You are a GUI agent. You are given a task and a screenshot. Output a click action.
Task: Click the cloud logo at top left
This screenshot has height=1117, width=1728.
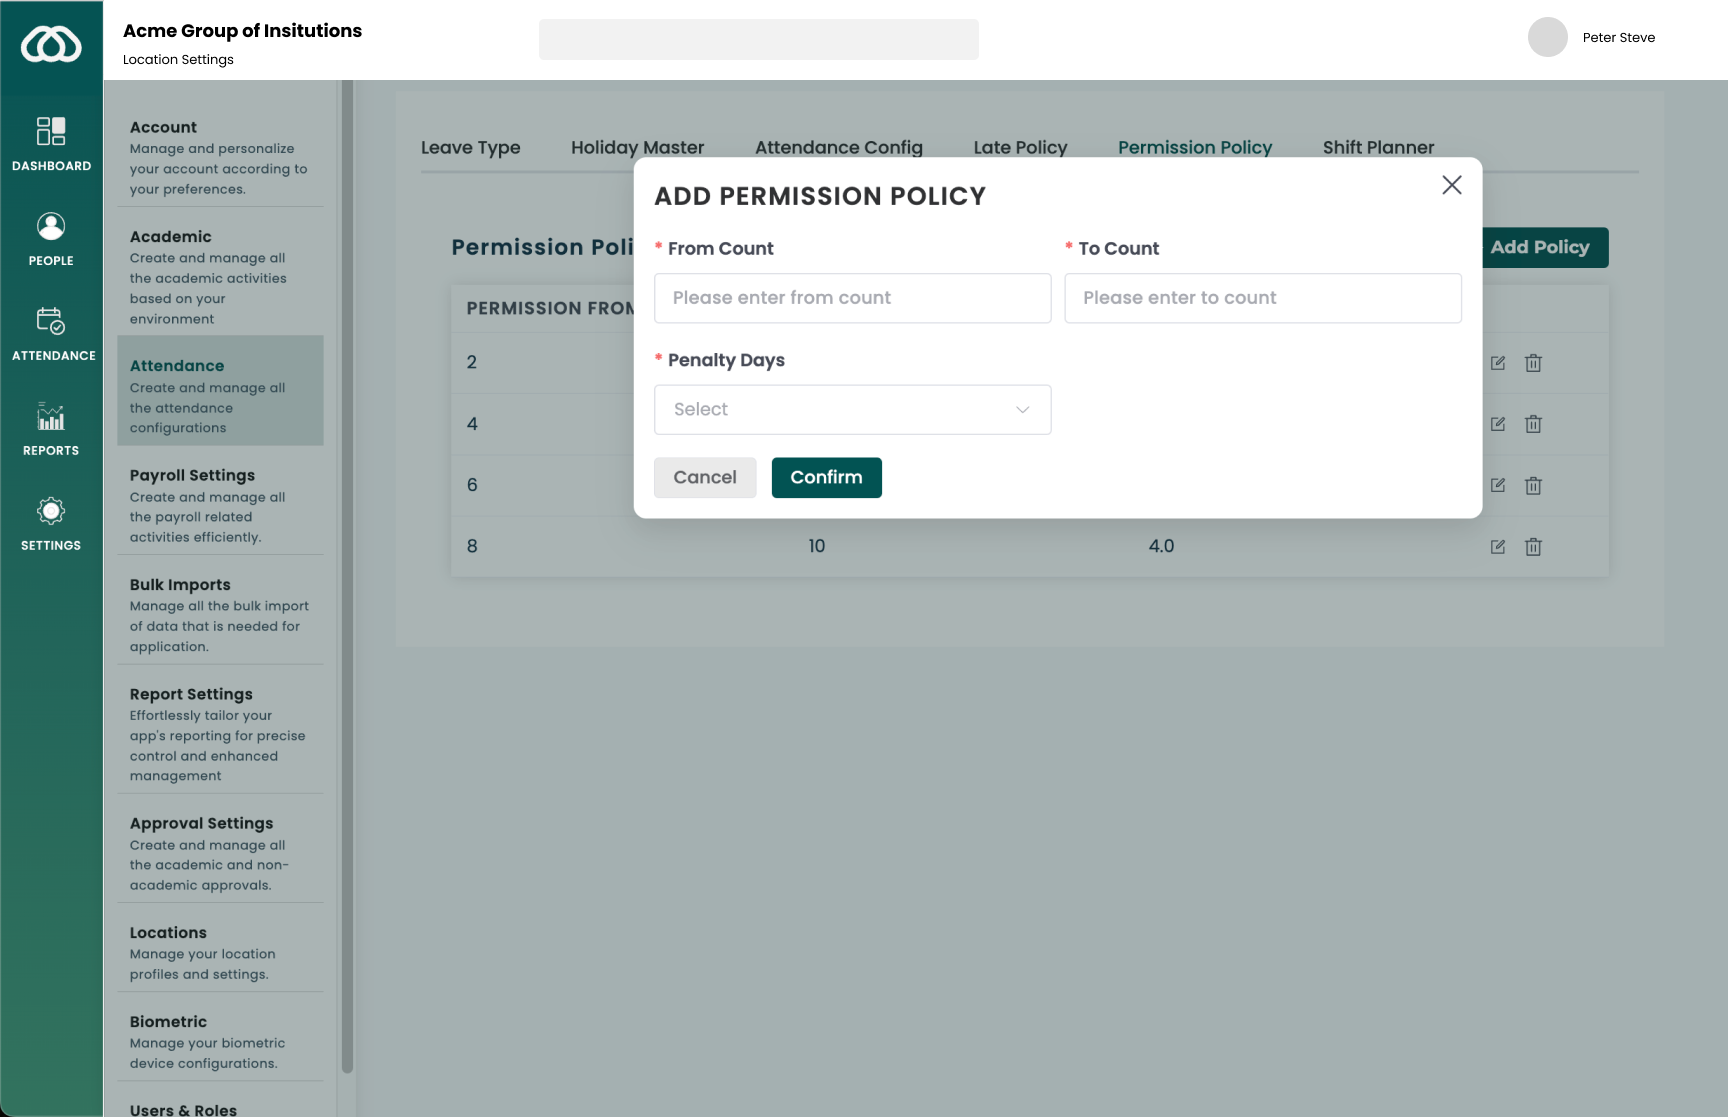51,45
